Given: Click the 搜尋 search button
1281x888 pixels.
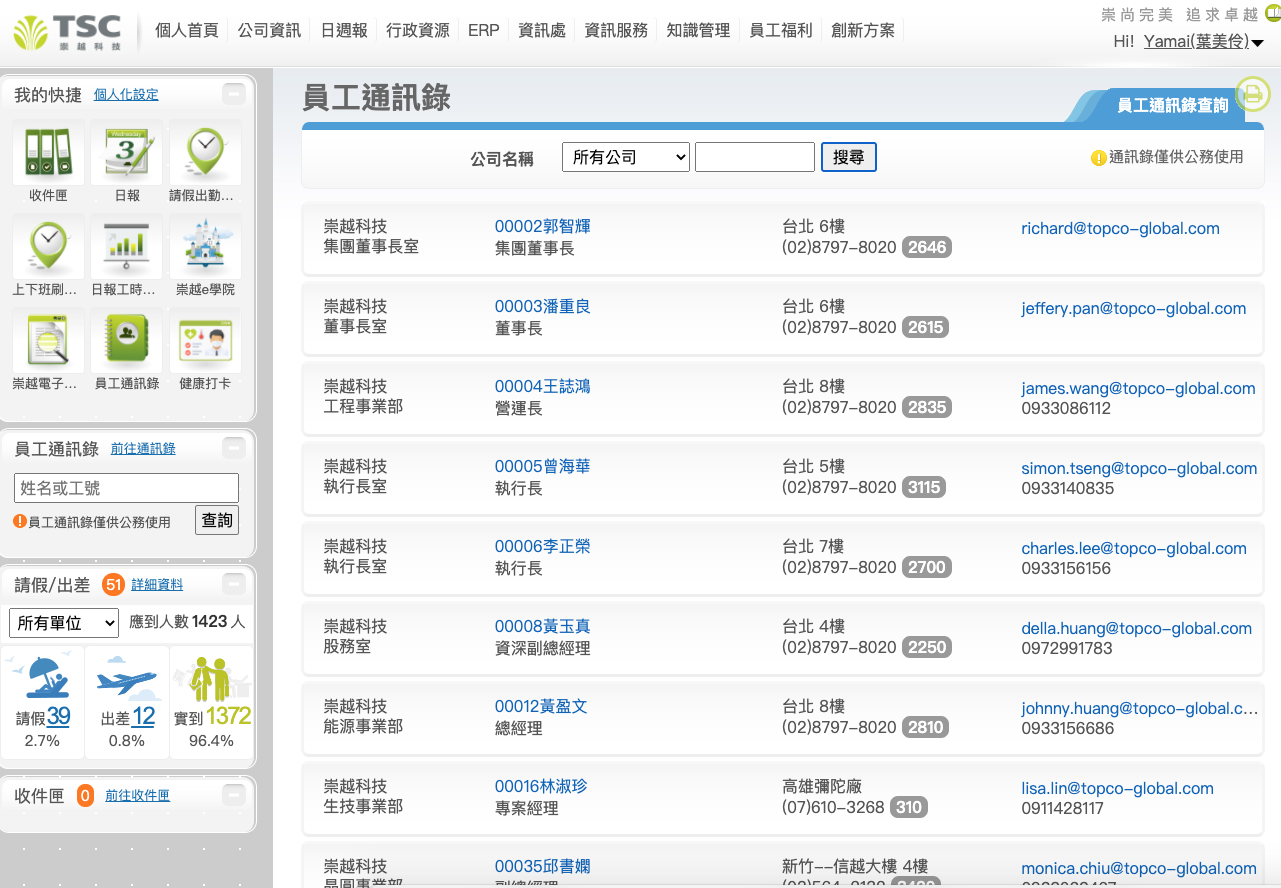Looking at the screenshot, I should (x=848, y=157).
